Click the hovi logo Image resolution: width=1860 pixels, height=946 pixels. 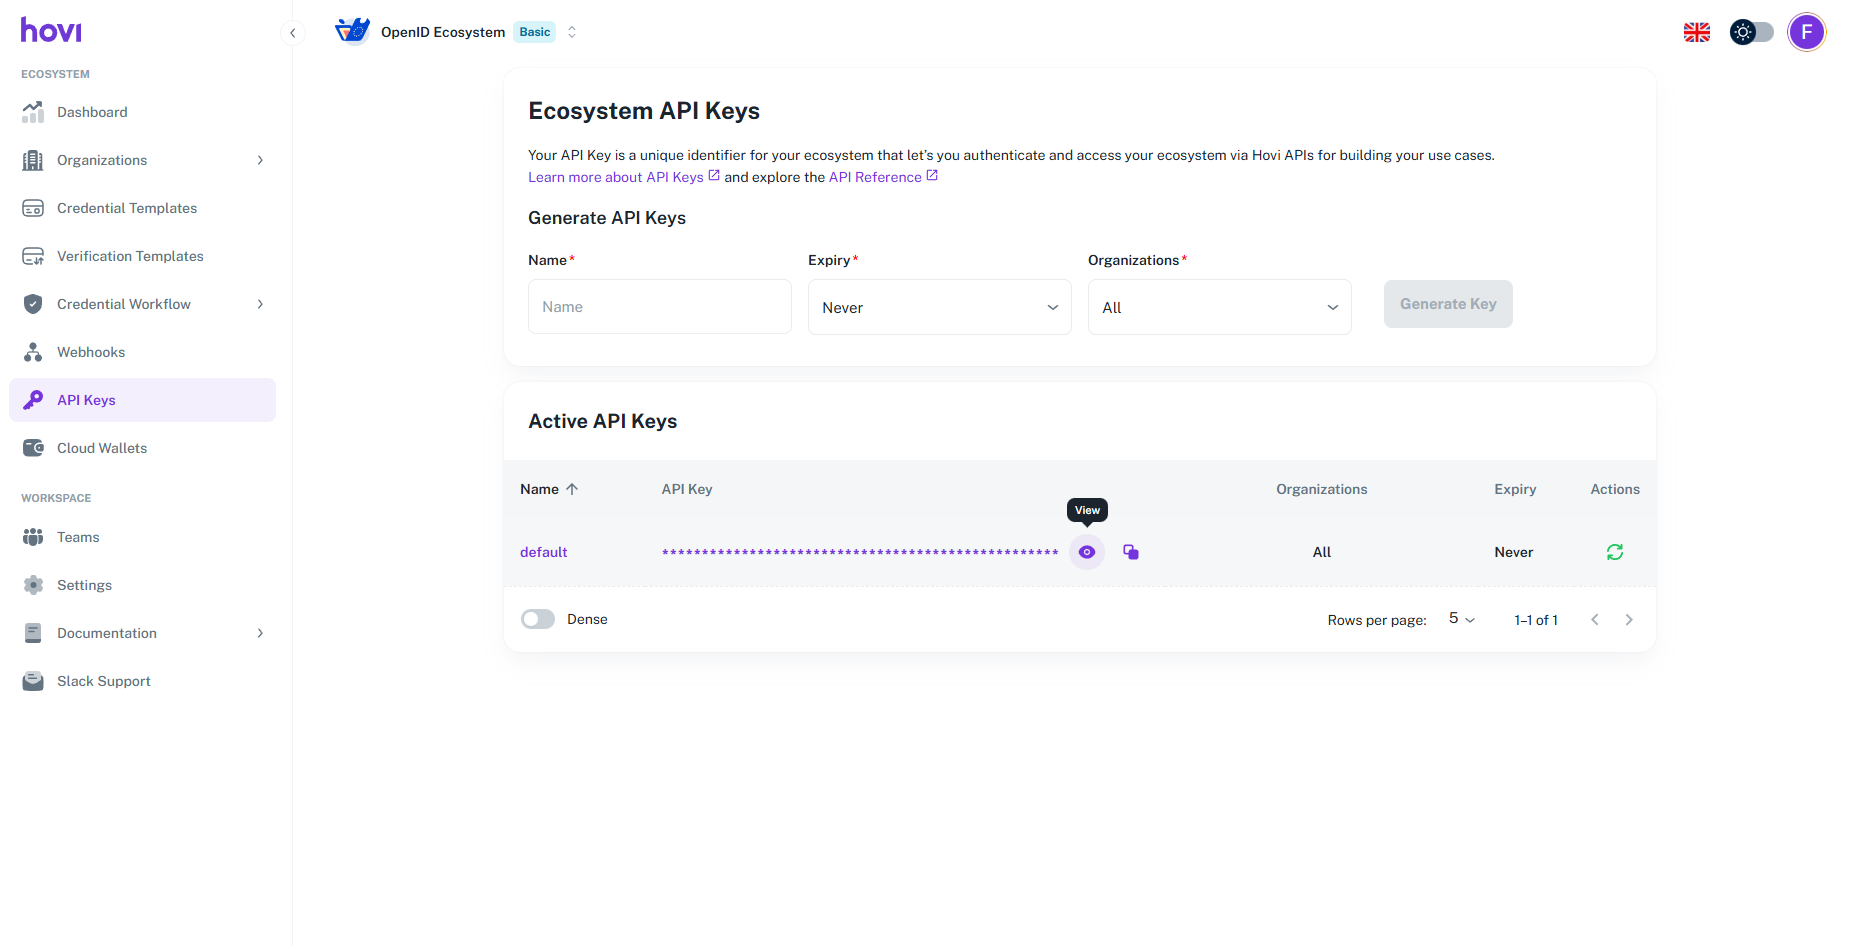pos(51,31)
